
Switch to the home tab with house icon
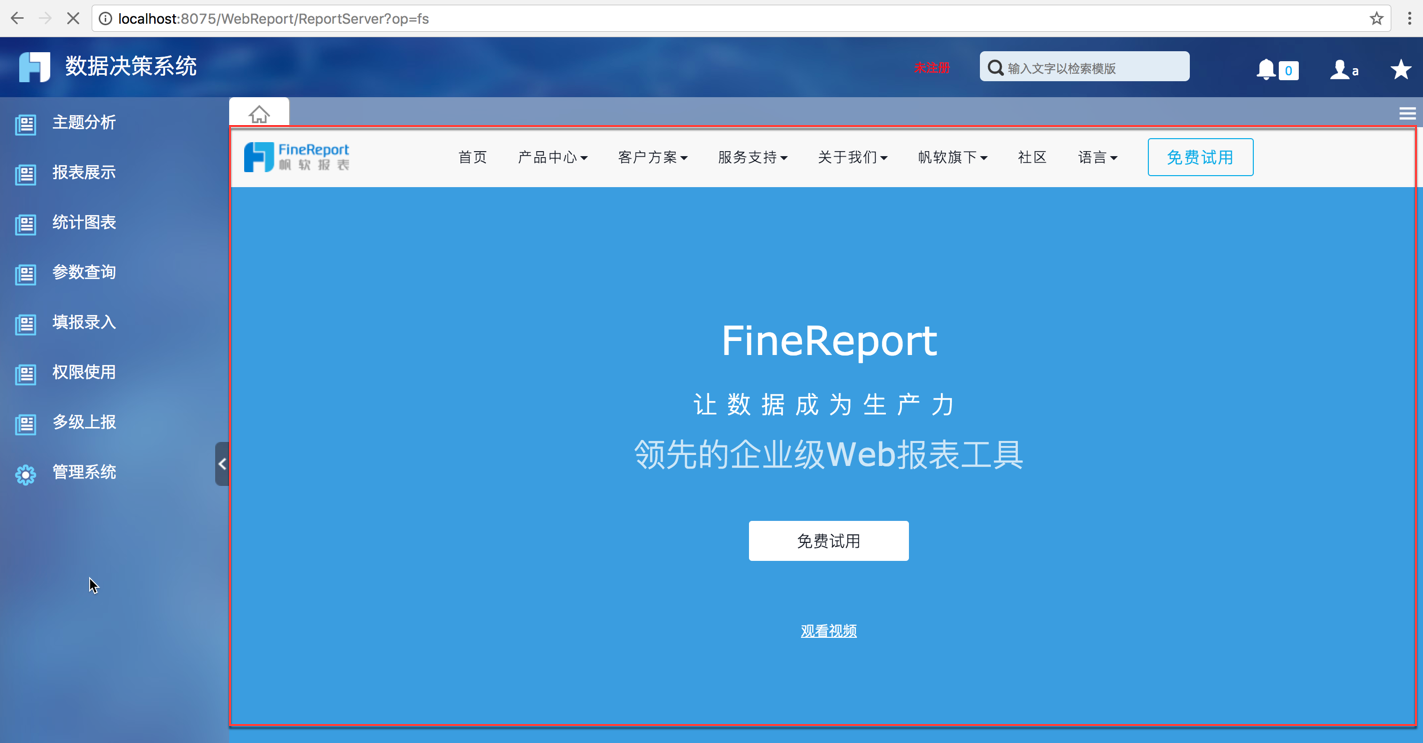coord(259,114)
